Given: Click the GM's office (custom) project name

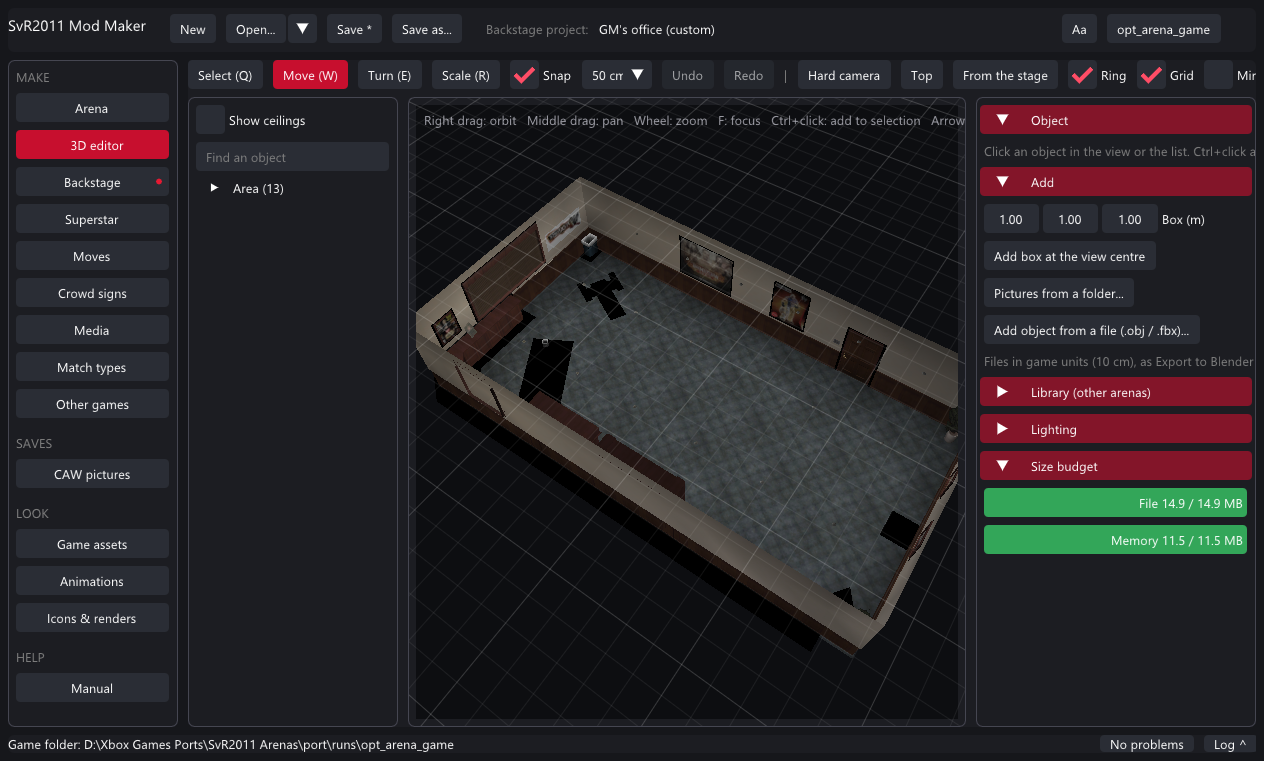Looking at the screenshot, I should [657, 29].
